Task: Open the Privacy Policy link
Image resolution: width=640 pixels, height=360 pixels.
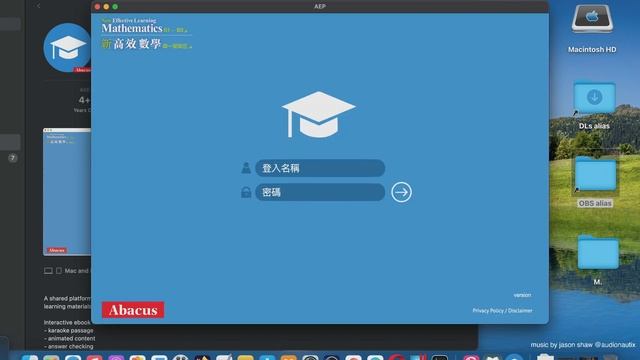Action: coord(488,311)
